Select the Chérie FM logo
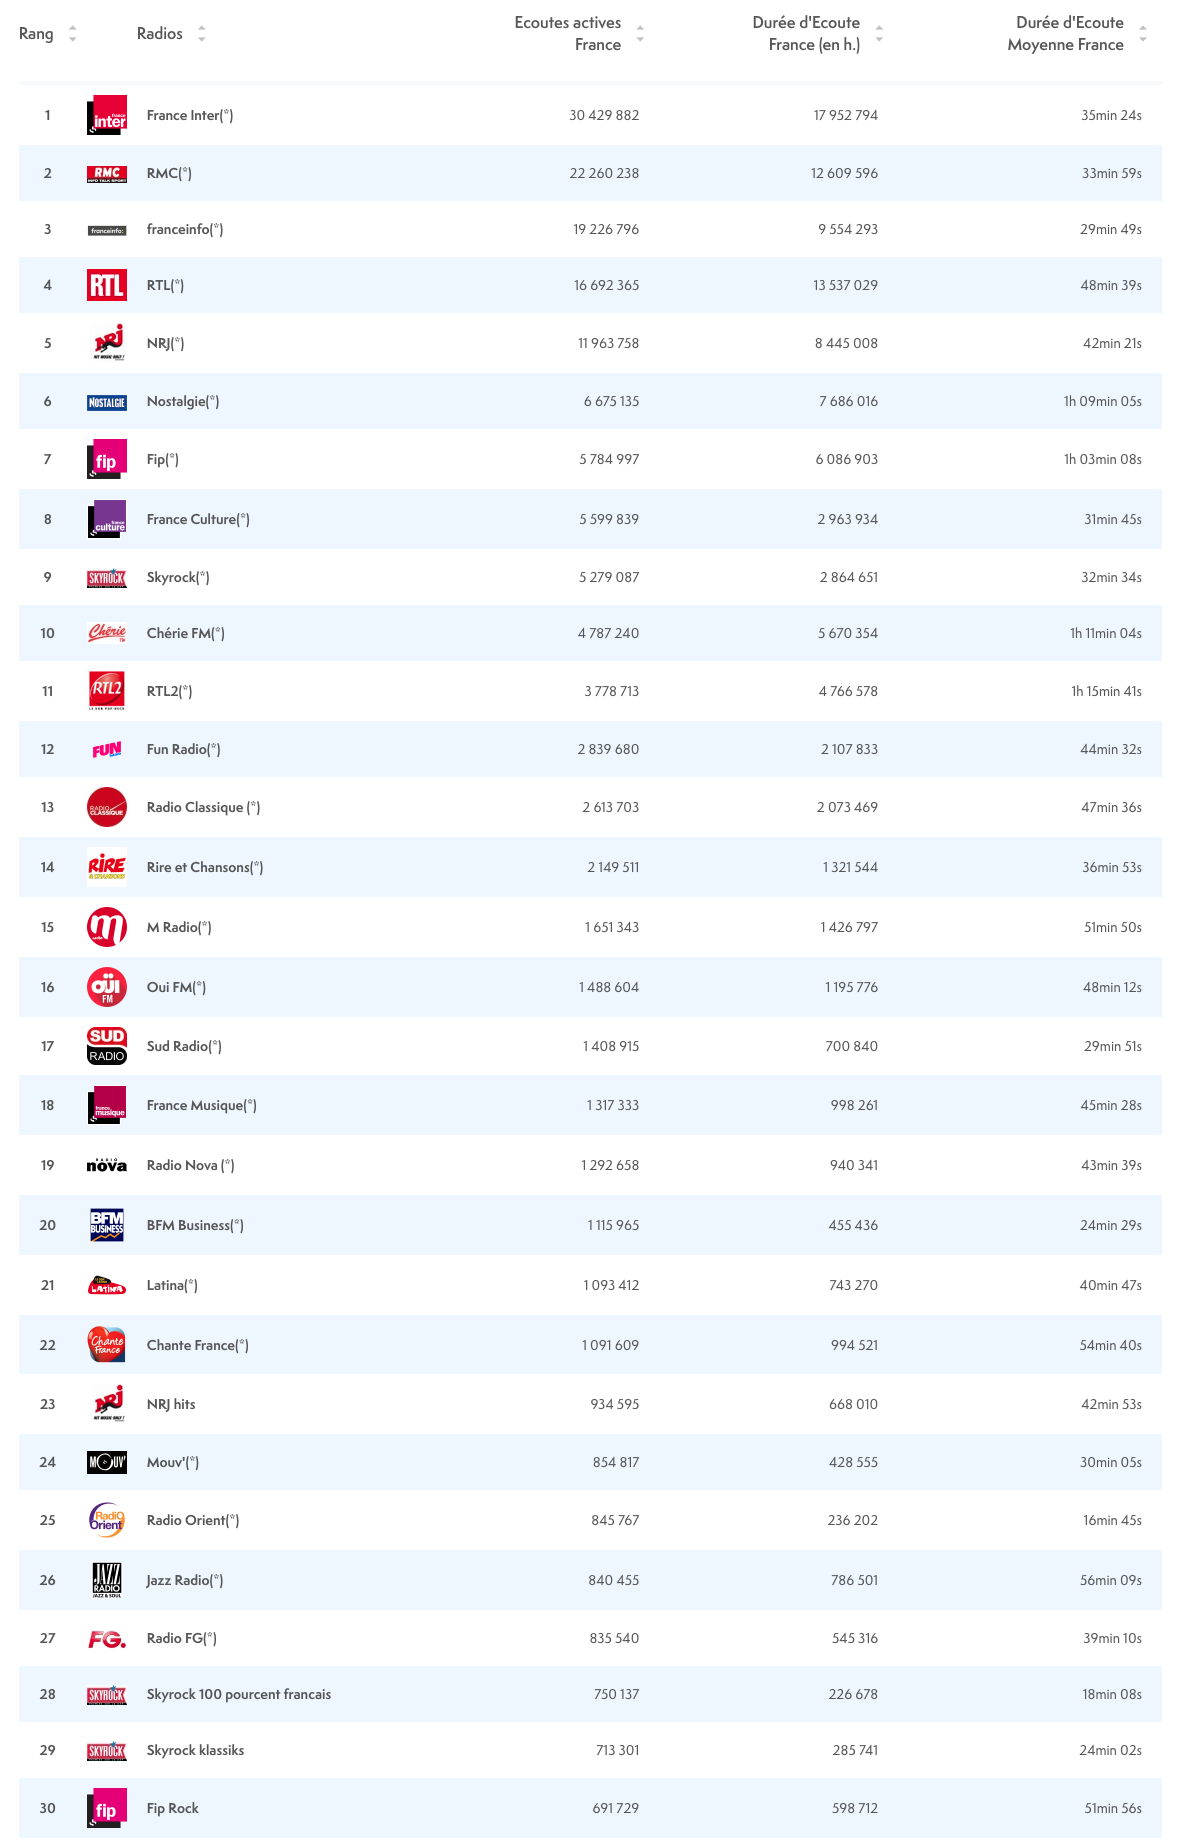 point(107,633)
